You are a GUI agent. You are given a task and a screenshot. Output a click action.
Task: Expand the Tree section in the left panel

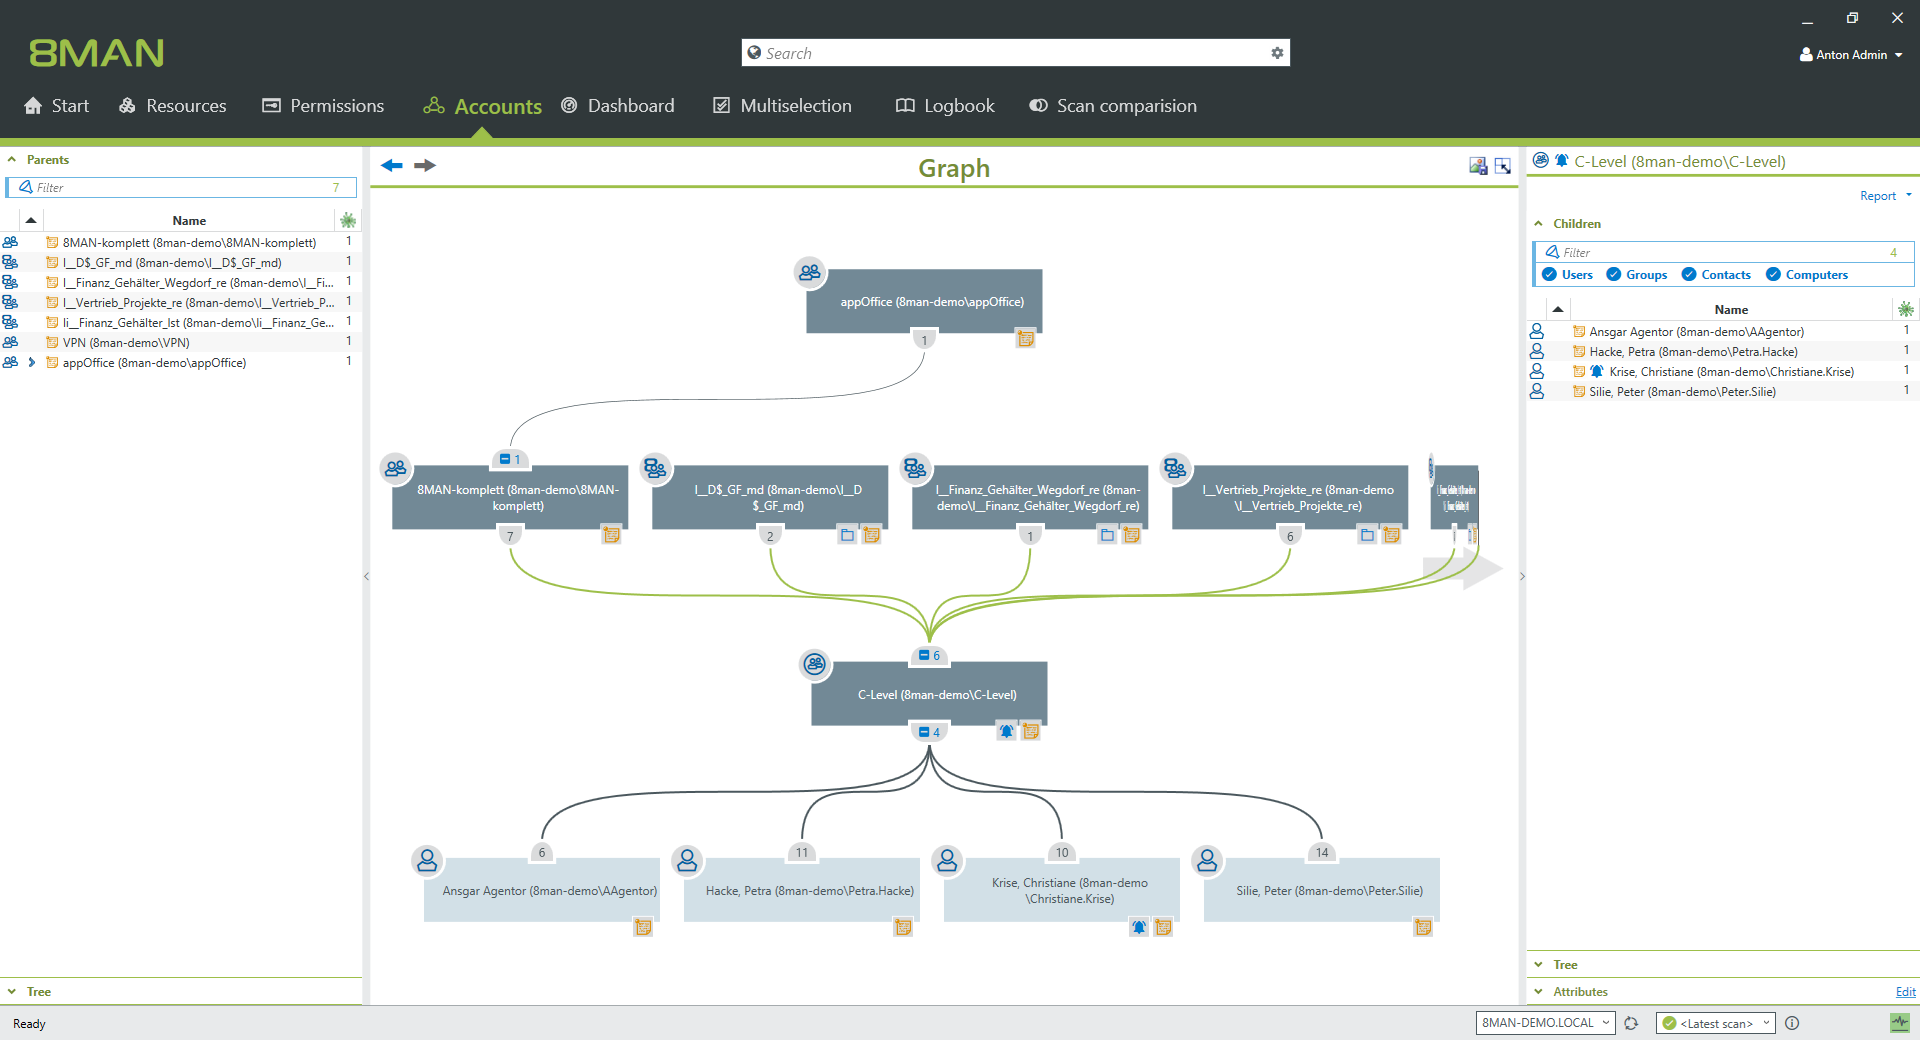point(12,992)
